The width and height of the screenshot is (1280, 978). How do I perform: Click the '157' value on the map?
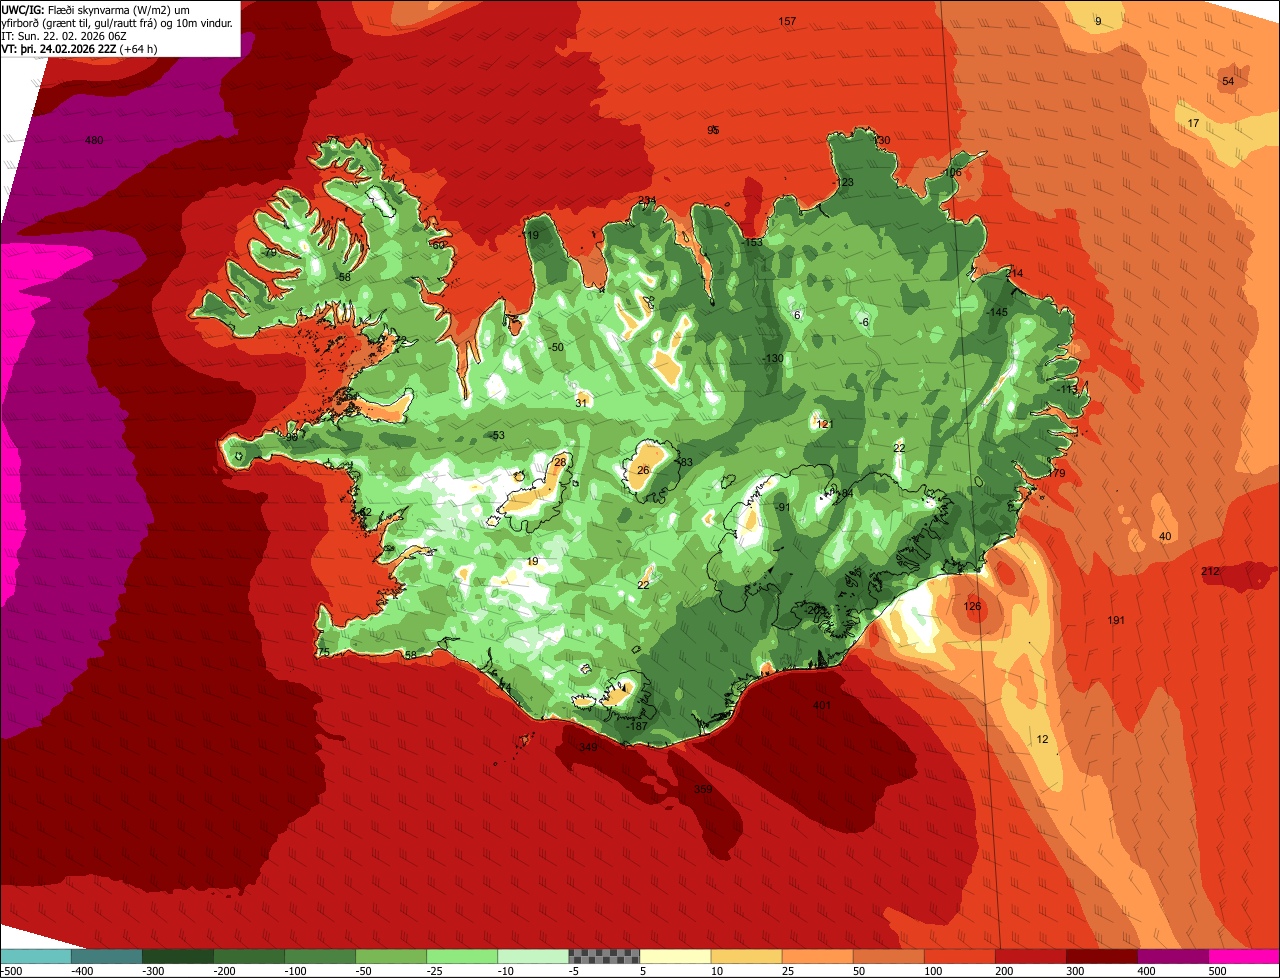click(x=787, y=21)
